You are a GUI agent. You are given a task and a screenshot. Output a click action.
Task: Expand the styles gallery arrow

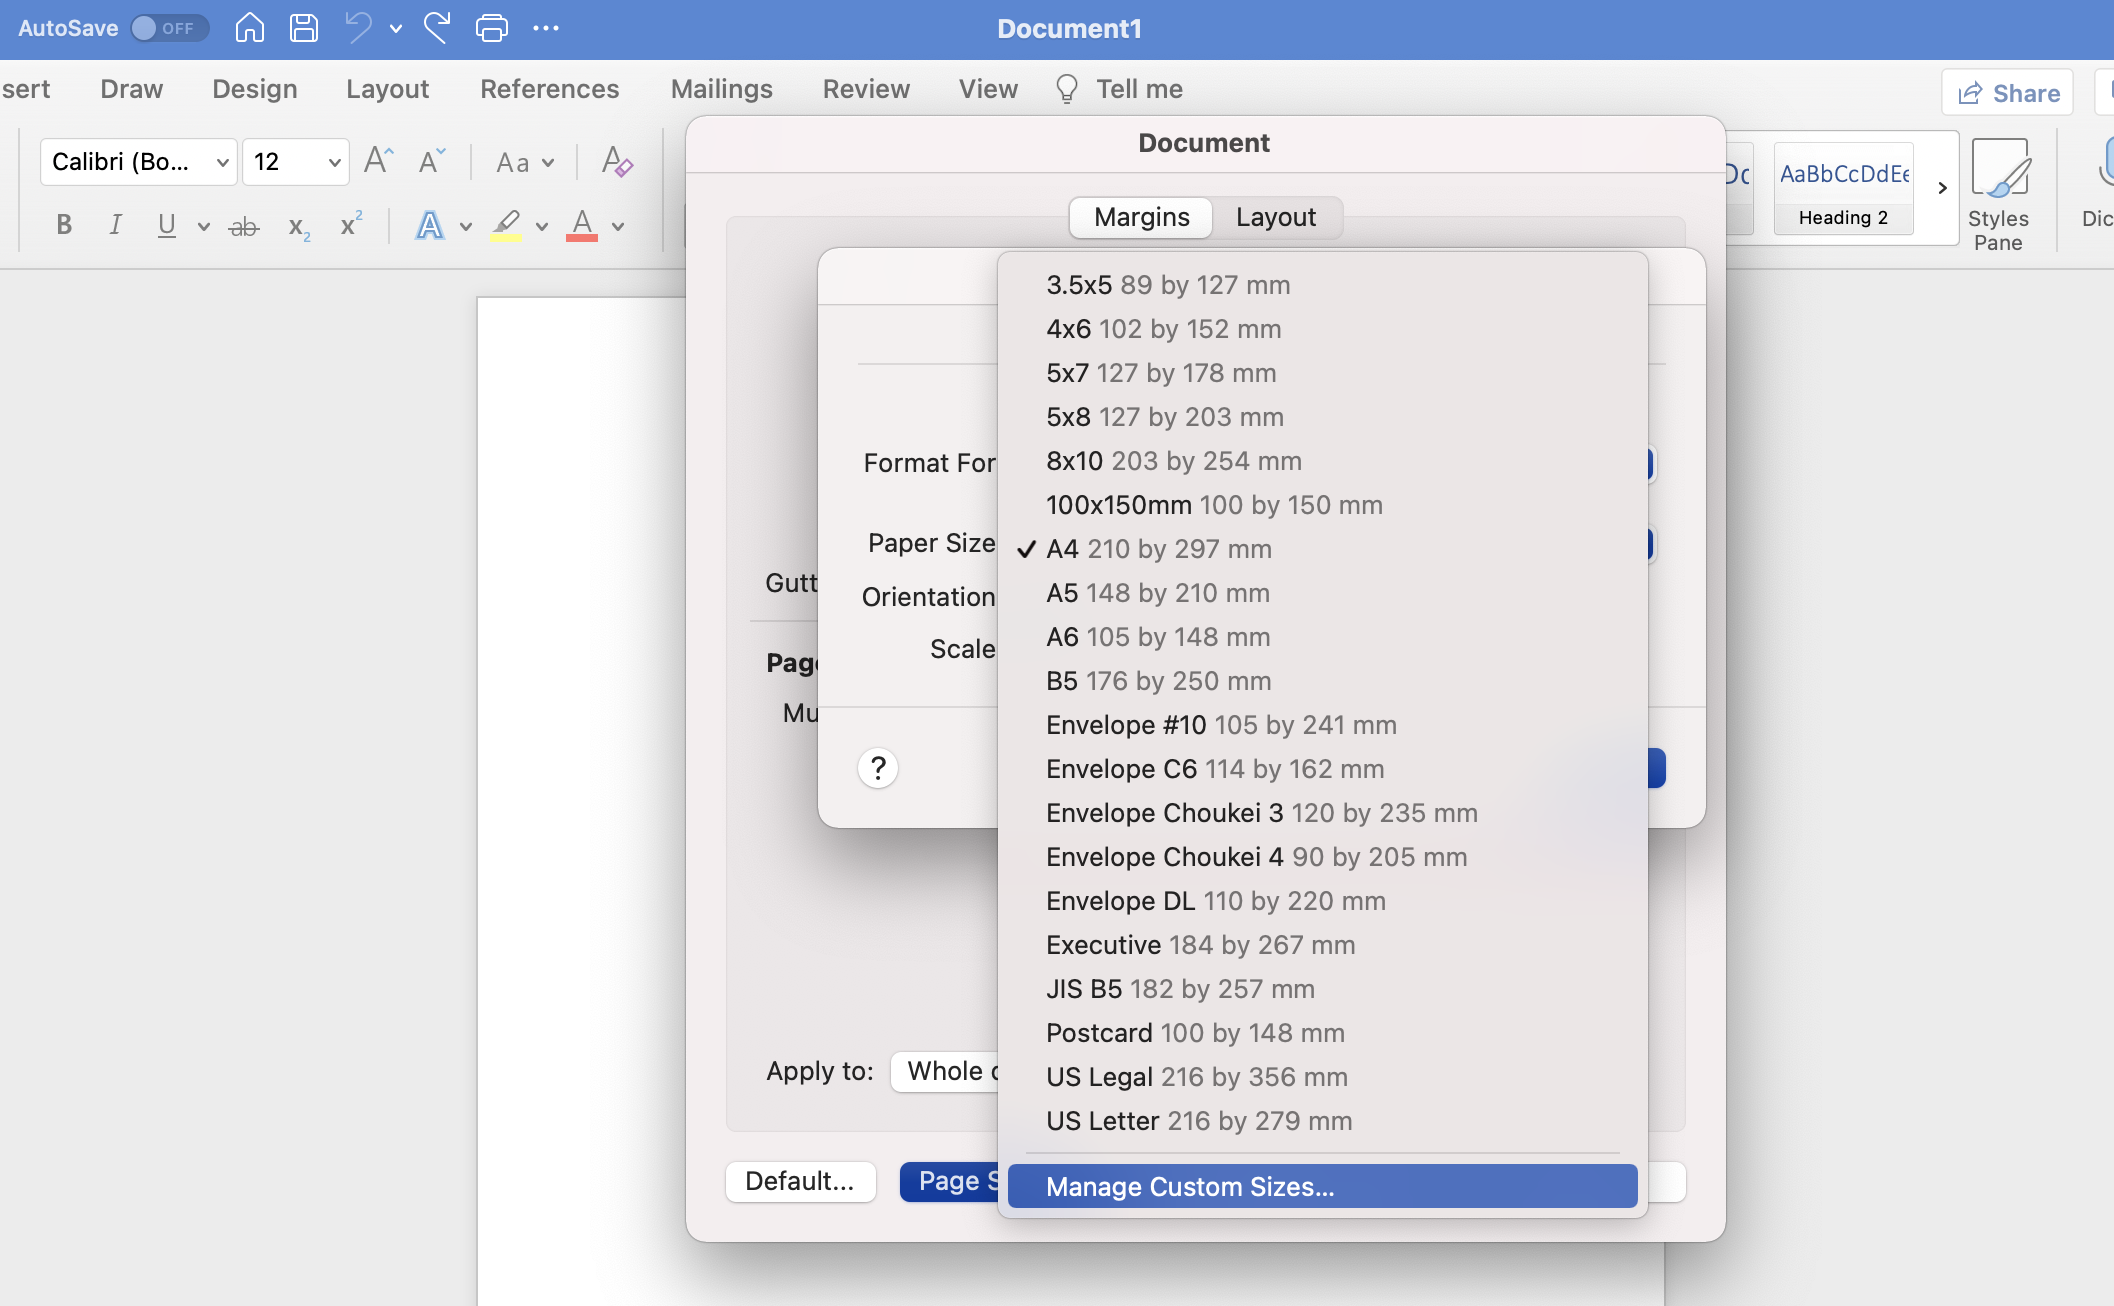(1941, 188)
